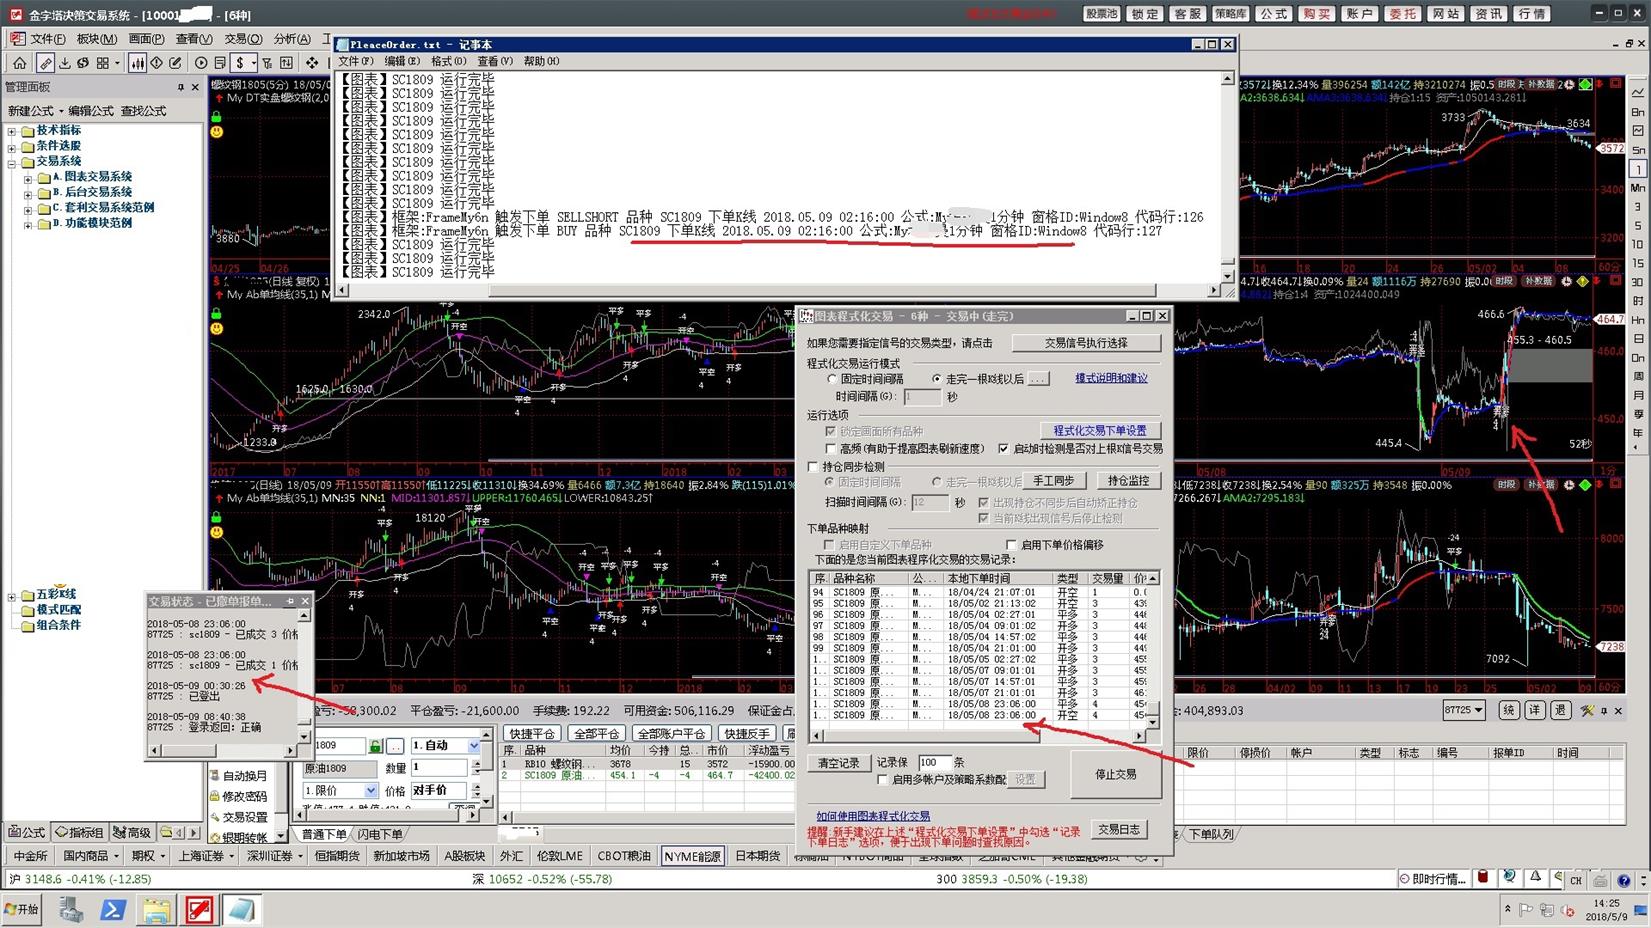Screen dimensions: 1651x928
Task: Toggle 启用多帐户及策略系数配 checkbox
Action: [883, 780]
